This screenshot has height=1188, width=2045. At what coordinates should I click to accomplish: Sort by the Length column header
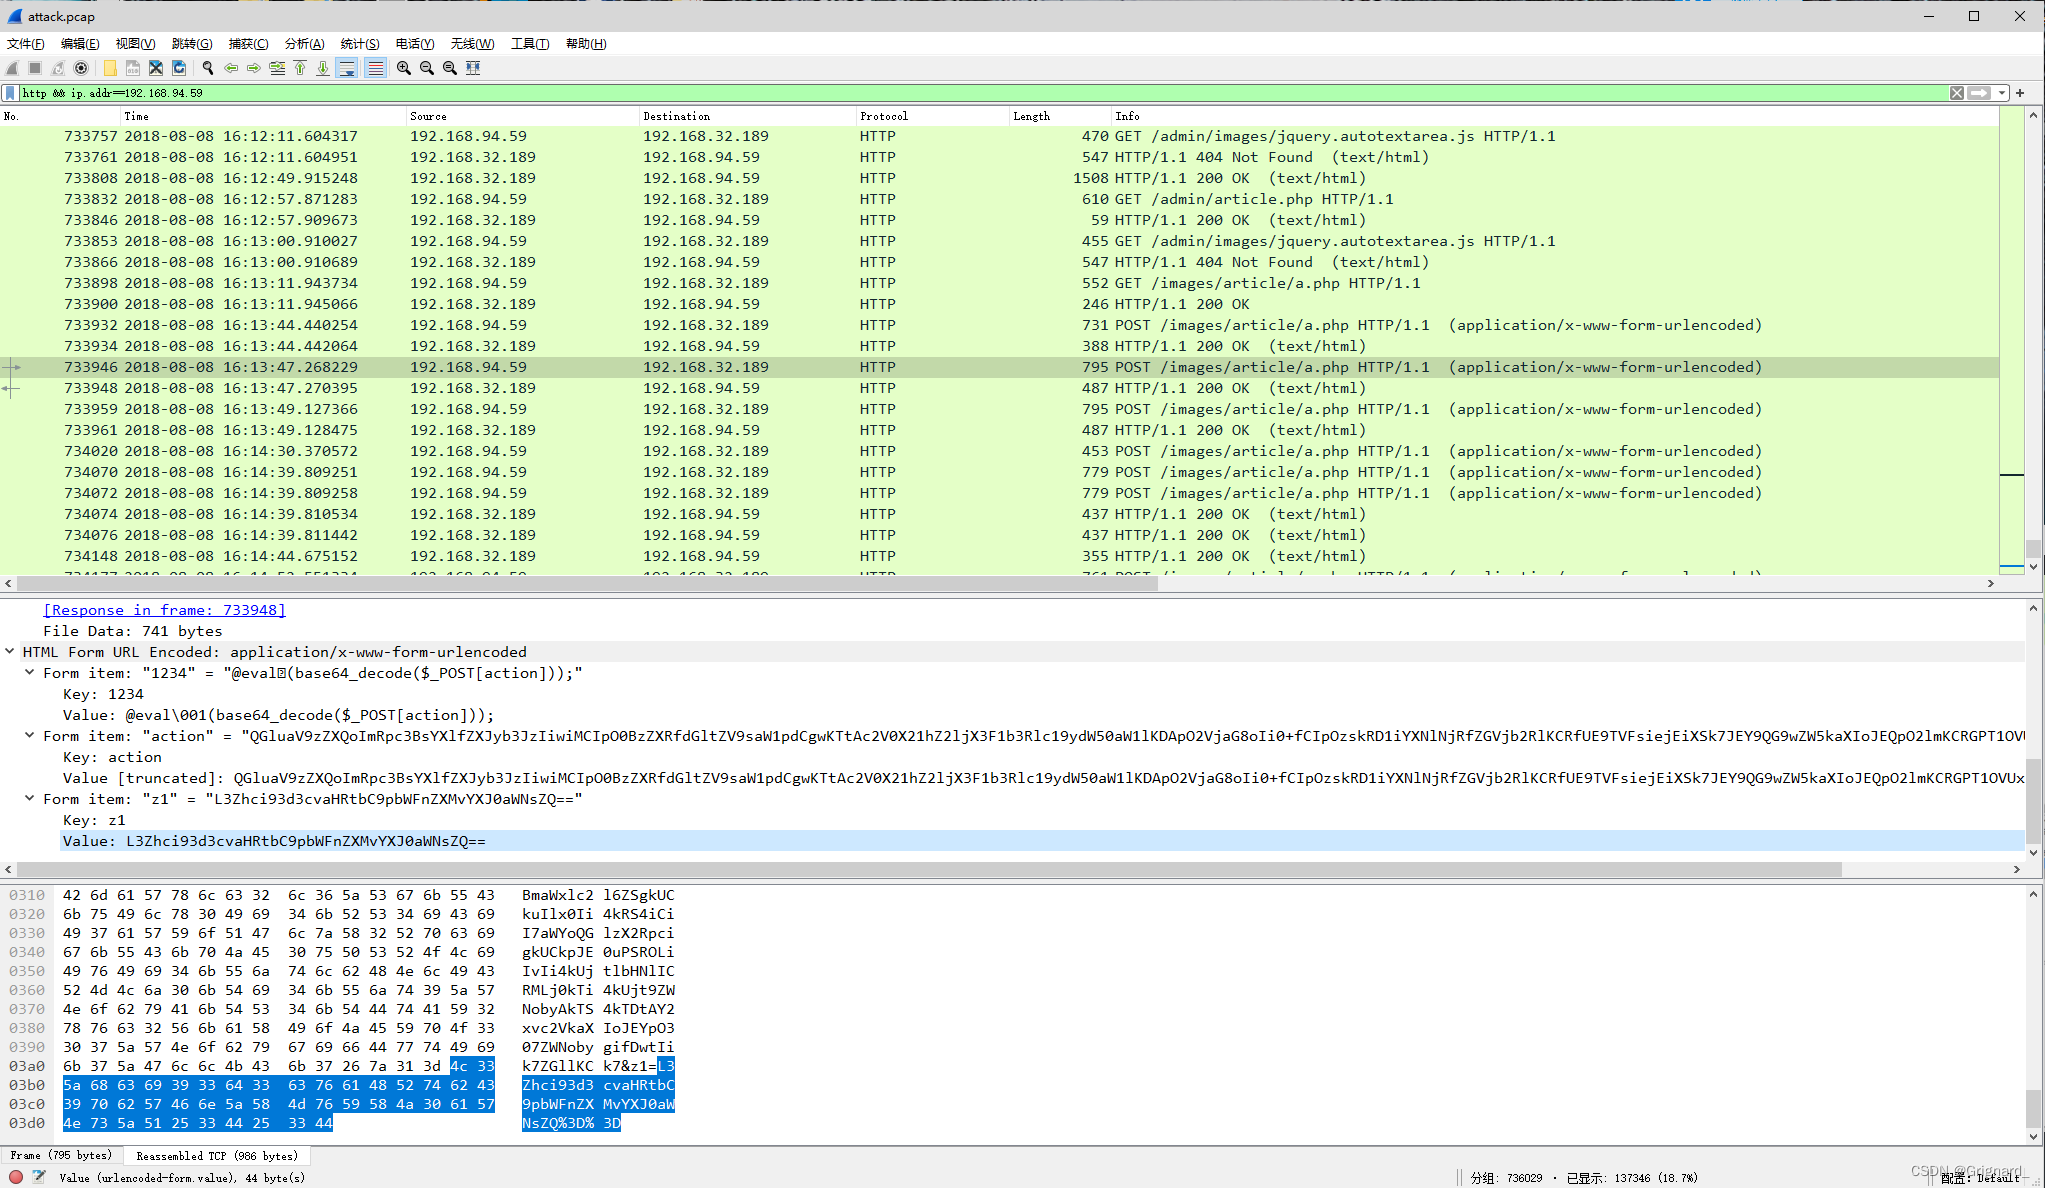pyautogui.click(x=1061, y=116)
